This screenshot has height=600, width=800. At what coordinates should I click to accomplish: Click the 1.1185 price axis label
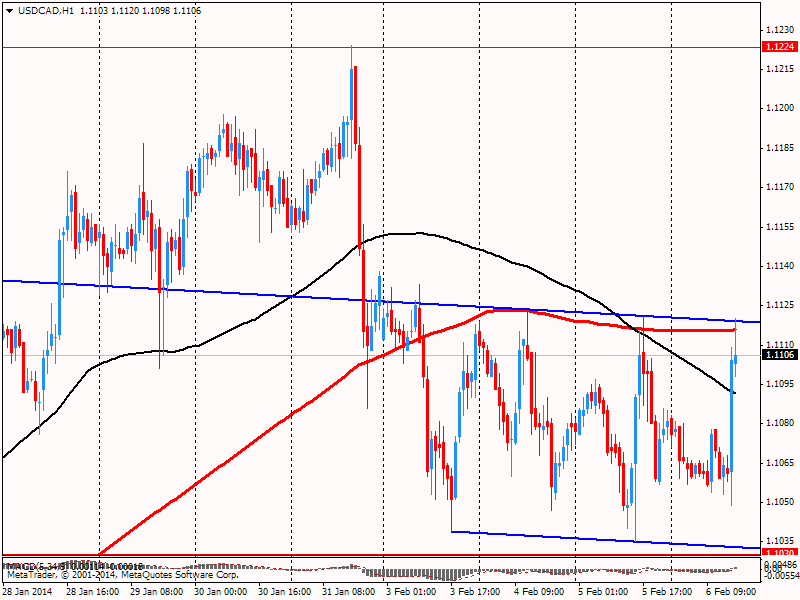[780, 148]
